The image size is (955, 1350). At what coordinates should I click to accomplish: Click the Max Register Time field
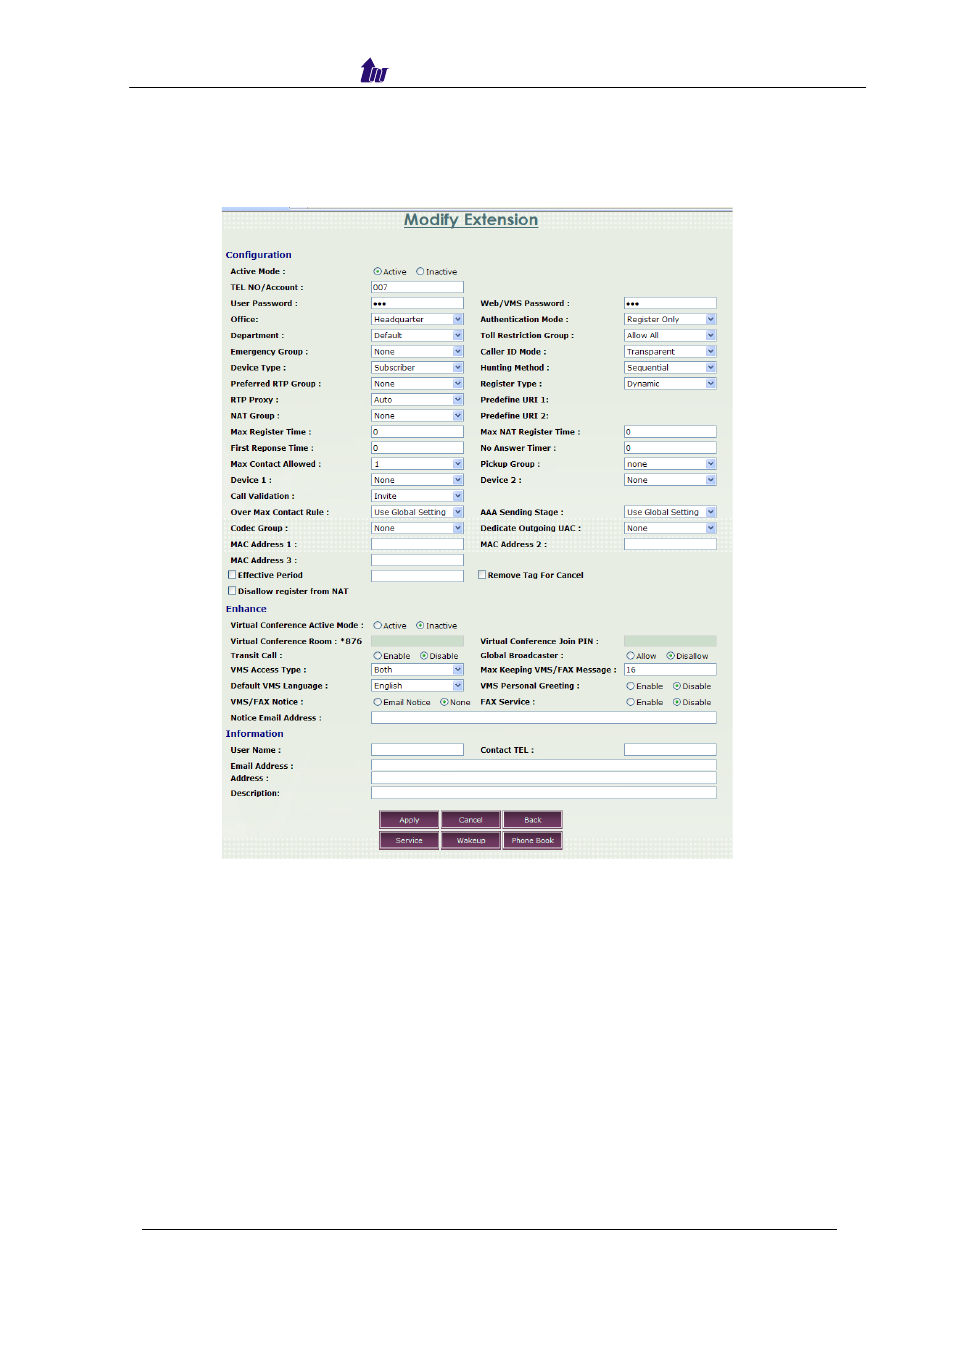point(417,432)
